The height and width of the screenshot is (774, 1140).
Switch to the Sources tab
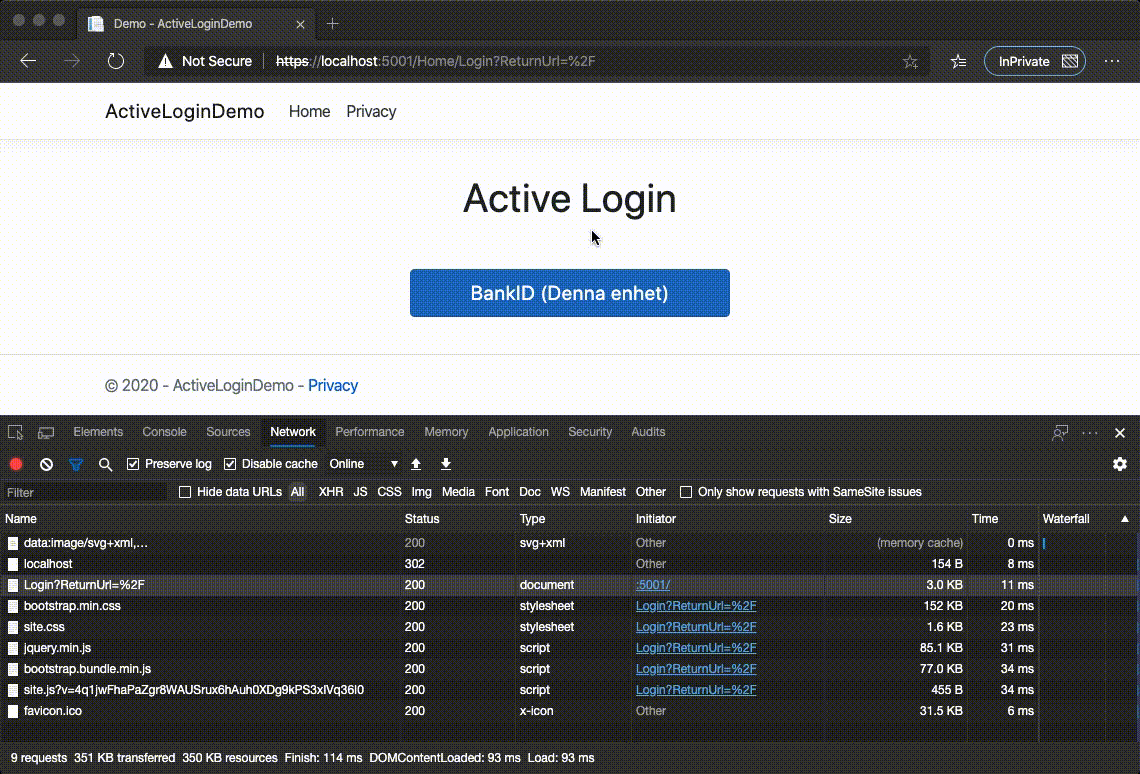tap(228, 432)
